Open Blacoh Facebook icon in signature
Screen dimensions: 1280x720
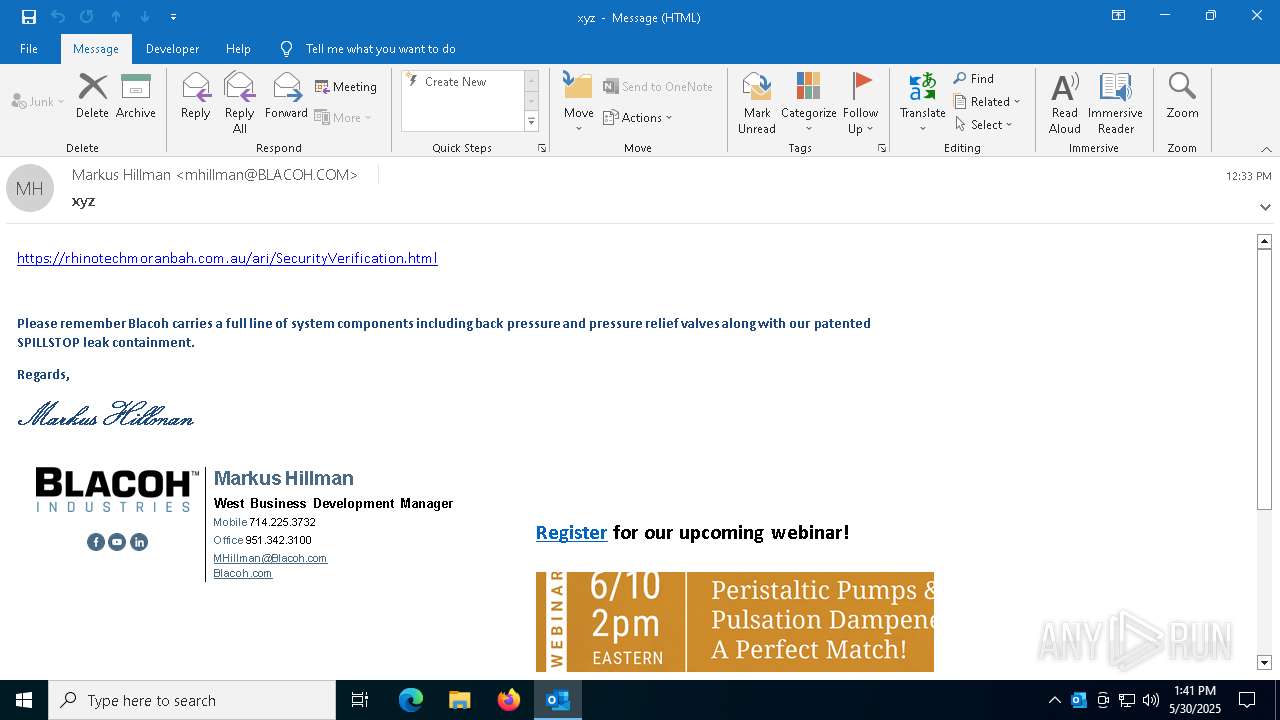[96, 542]
